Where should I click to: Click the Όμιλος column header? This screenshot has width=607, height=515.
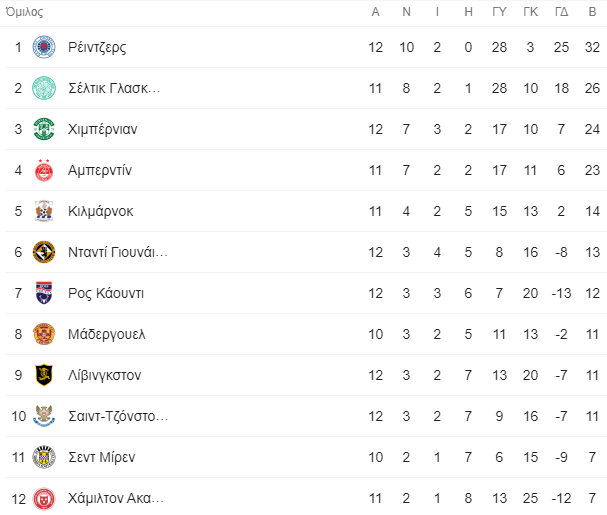pyautogui.click(x=24, y=12)
